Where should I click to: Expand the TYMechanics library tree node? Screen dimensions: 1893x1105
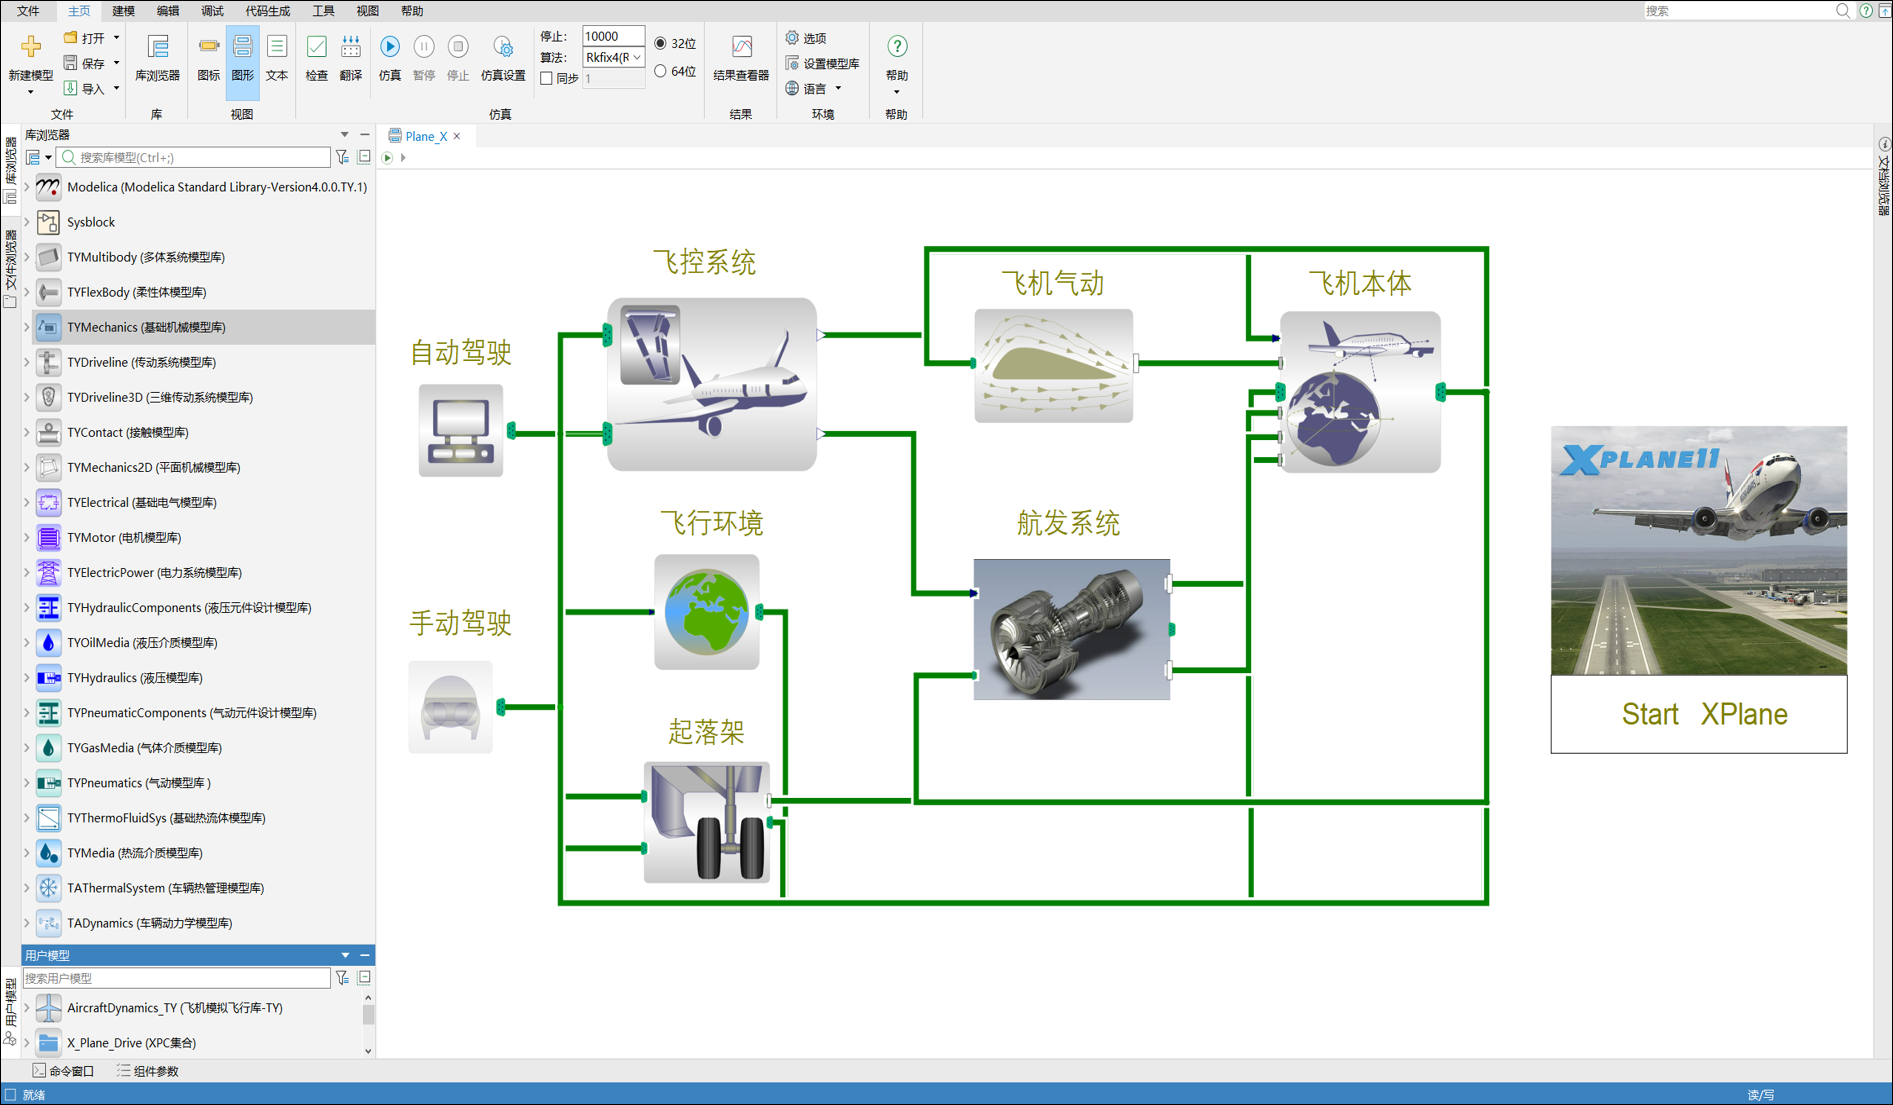point(27,327)
